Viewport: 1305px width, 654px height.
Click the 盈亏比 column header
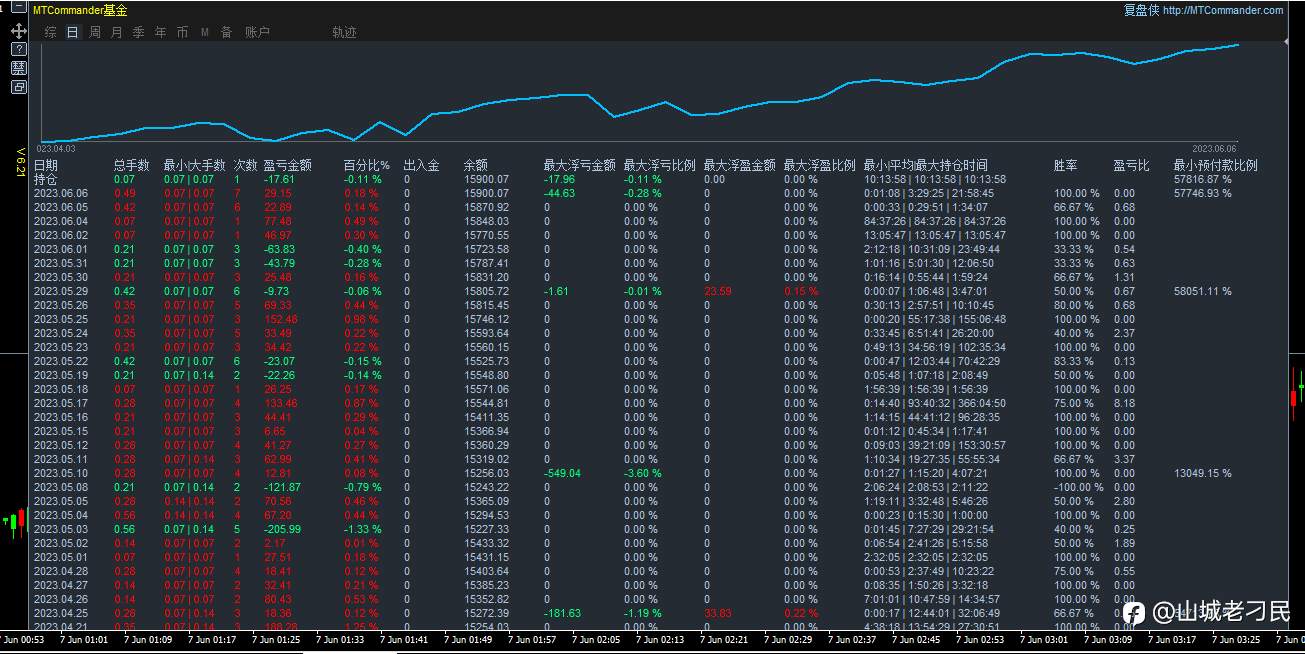point(1132,165)
